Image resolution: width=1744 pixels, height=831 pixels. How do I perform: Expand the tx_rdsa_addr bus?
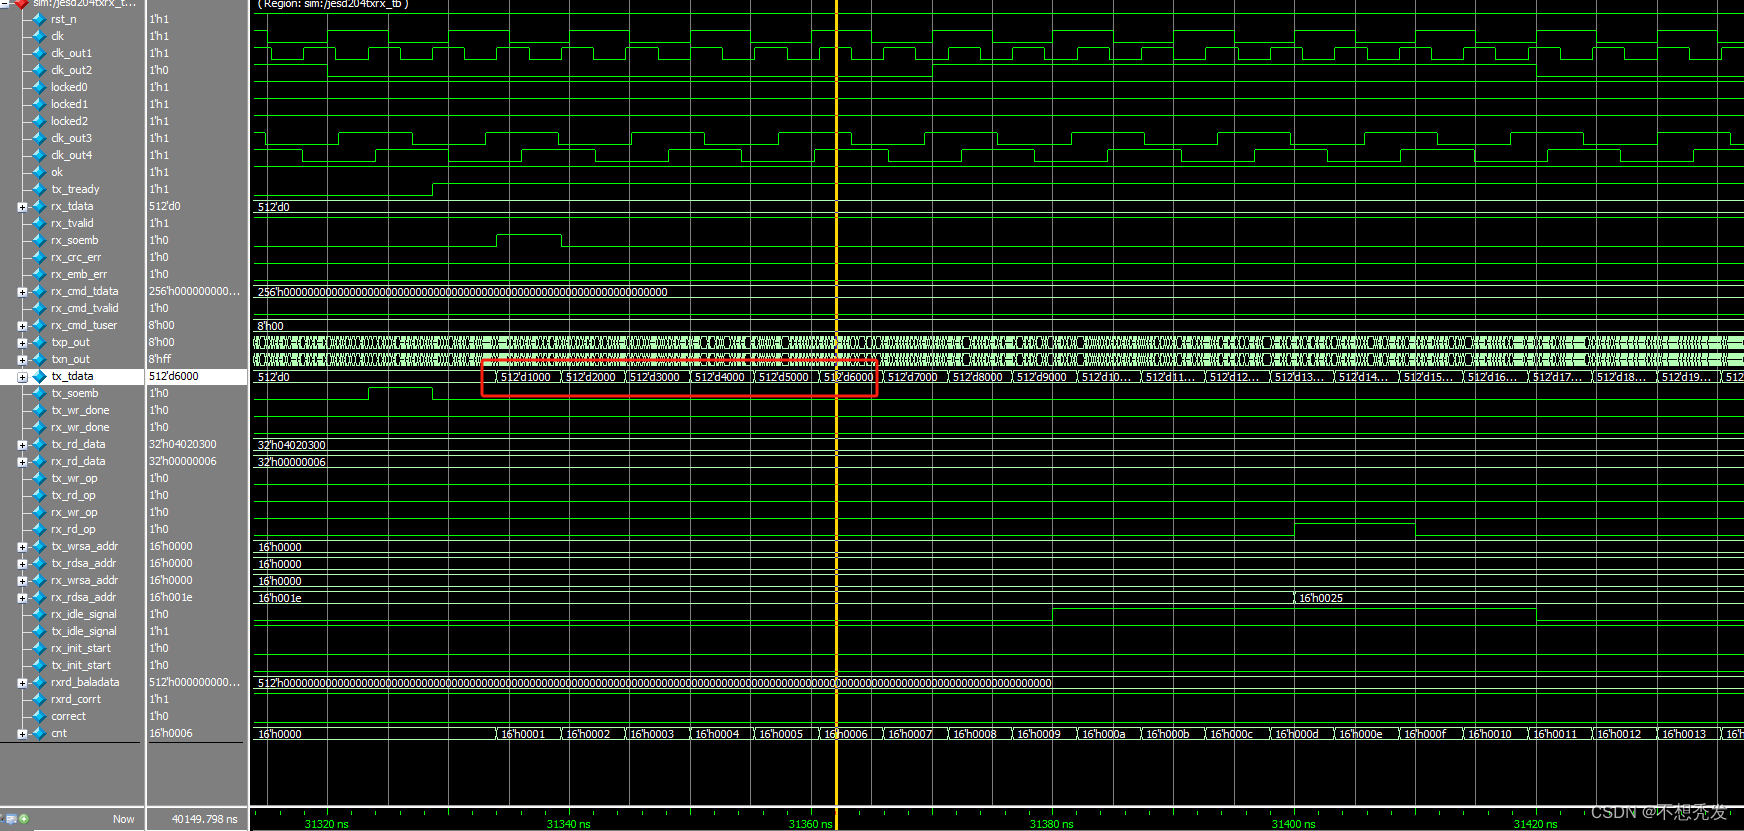point(22,564)
